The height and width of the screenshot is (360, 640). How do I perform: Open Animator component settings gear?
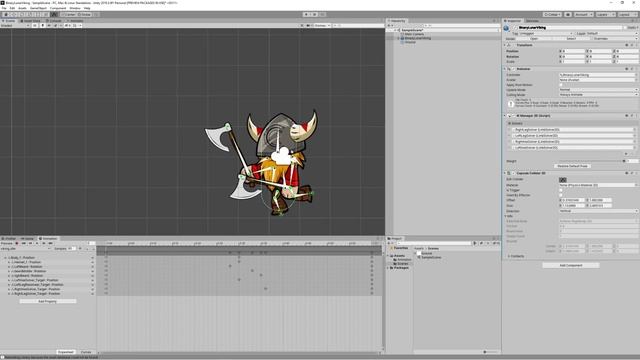[636, 69]
